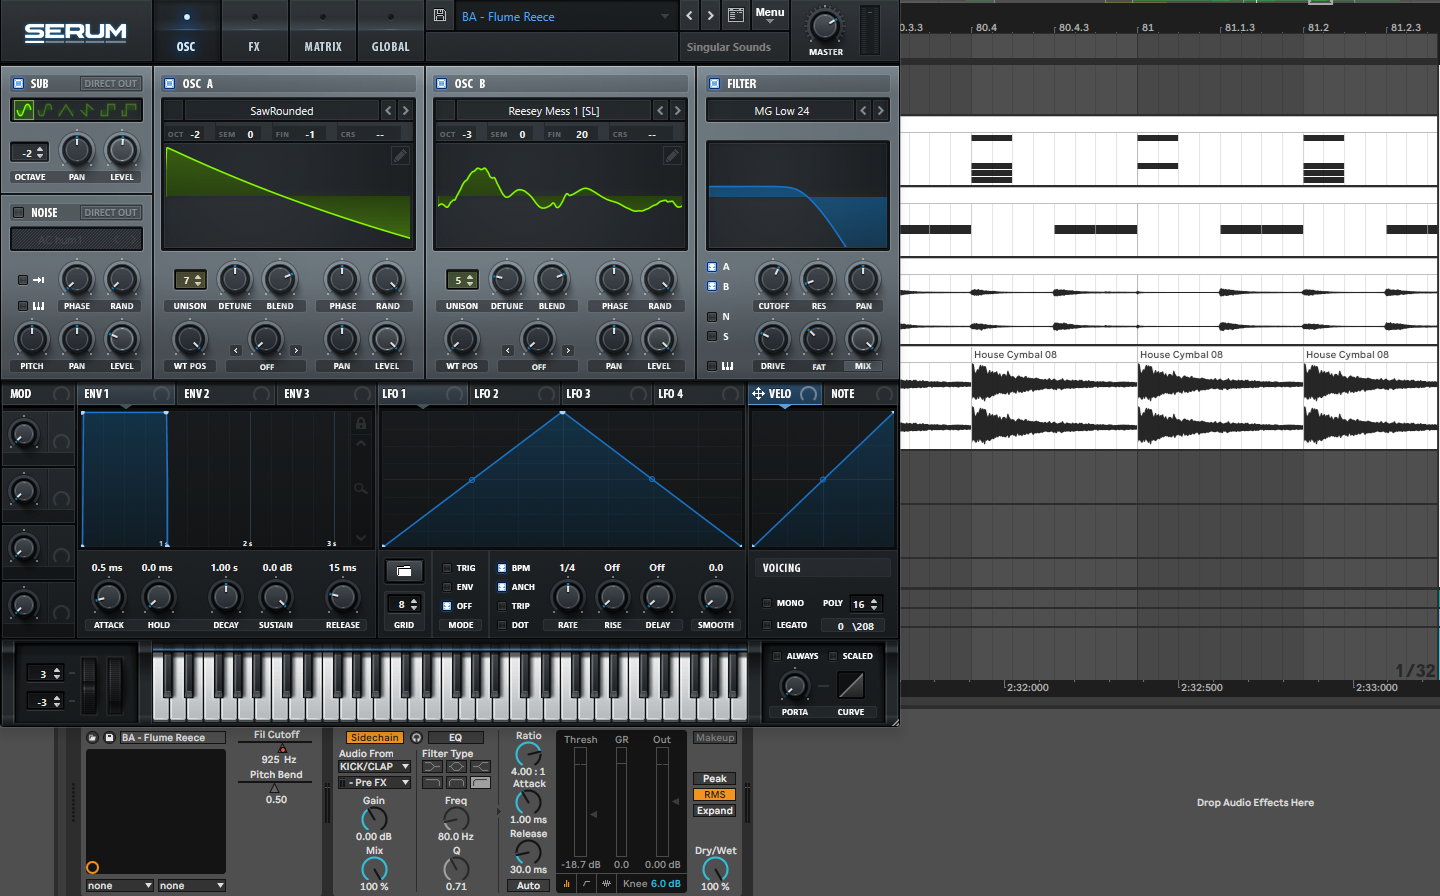Viewport: 1440px width, 896px height.
Task: Toggle OSC B enable box
Action: point(441,84)
